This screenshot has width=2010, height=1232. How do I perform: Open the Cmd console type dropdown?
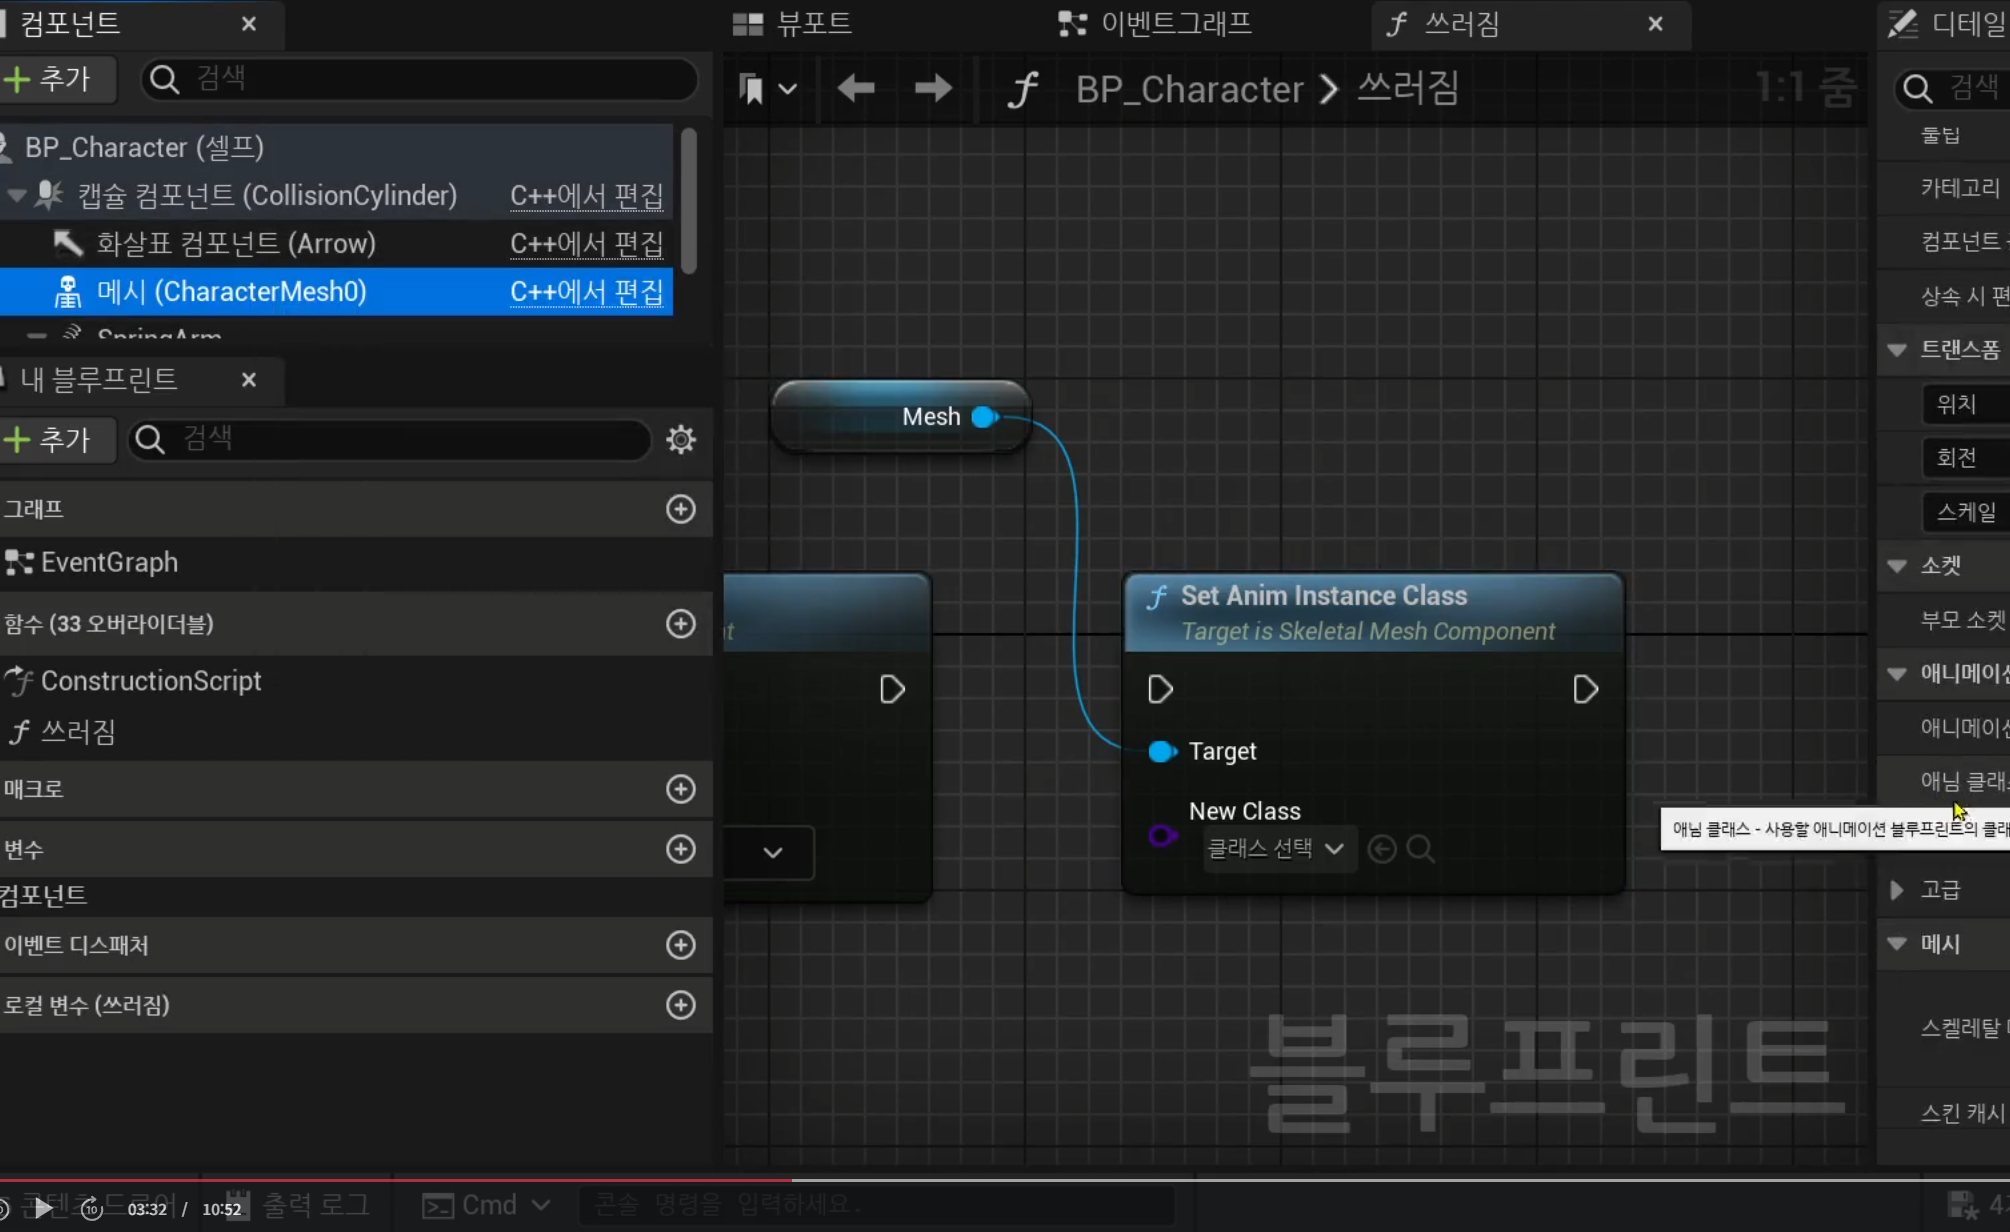(x=486, y=1205)
